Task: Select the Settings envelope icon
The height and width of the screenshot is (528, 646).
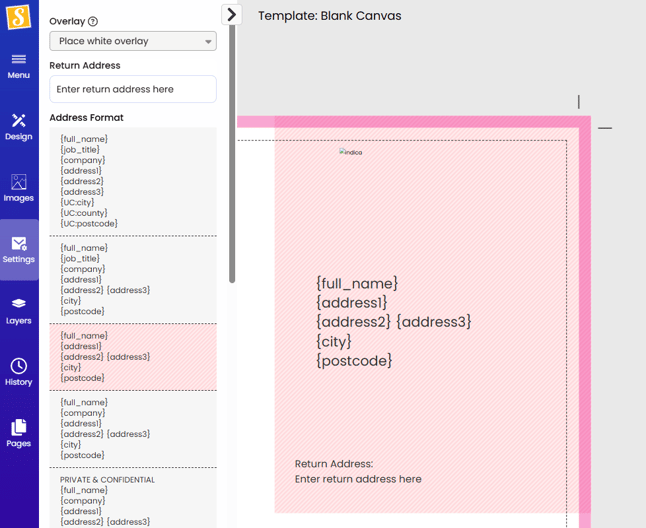Action: [x=19, y=249]
